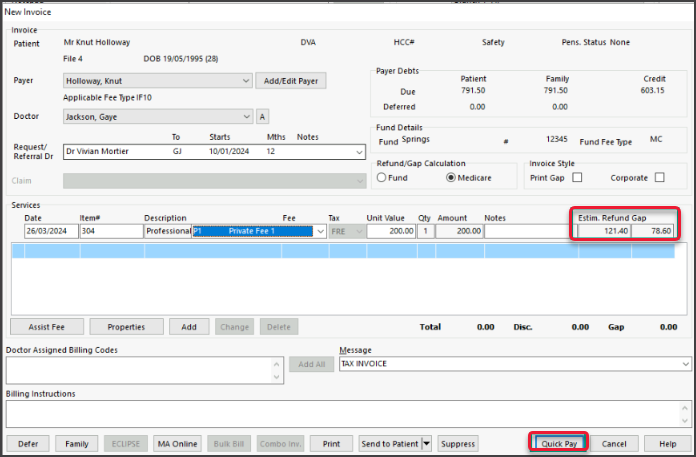The image size is (696, 457).
Task: Open the disabled Claim dropdown
Action: click(x=214, y=181)
